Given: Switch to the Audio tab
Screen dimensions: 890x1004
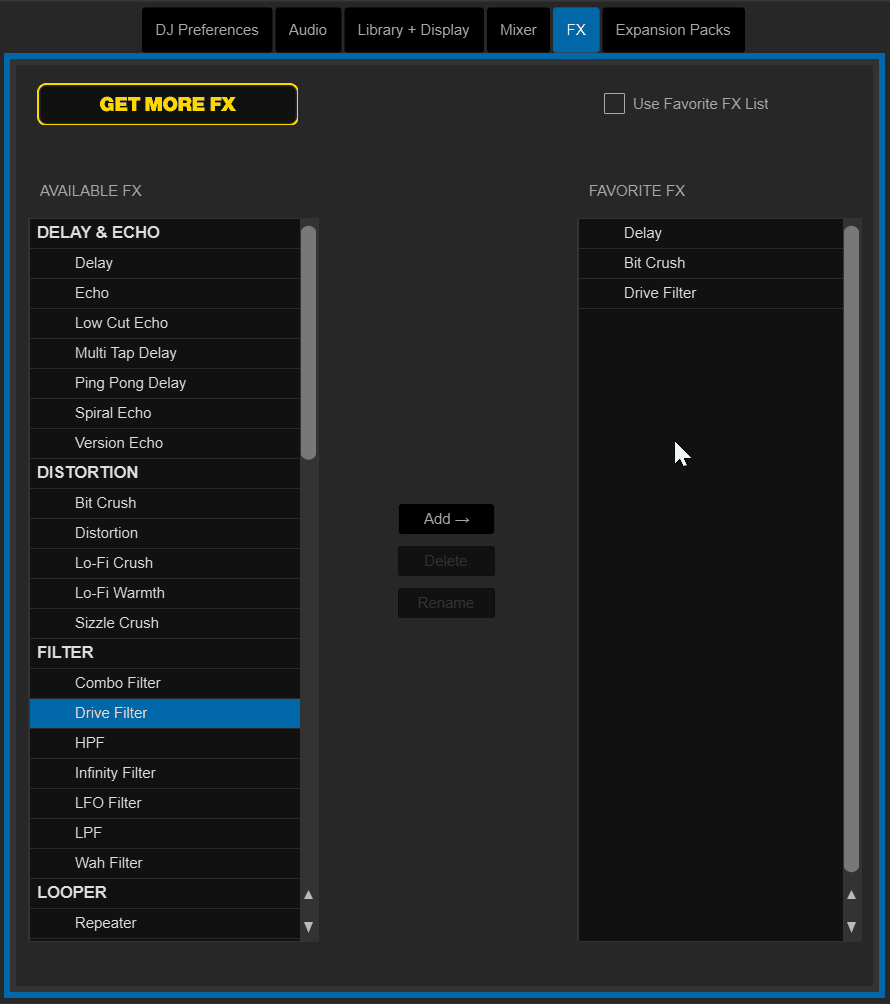Looking at the screenshot, I should point(307,30).
